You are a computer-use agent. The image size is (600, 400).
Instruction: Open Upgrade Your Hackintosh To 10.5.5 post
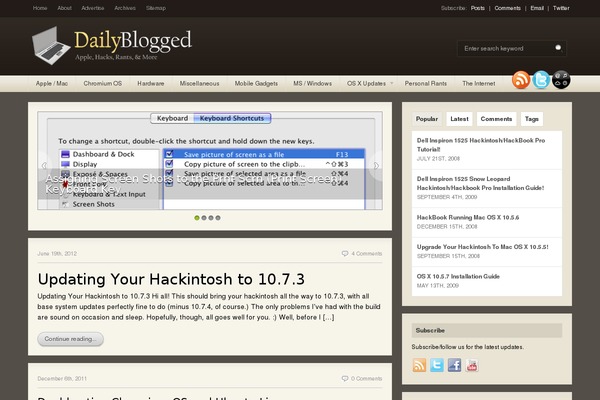click(483, 247)
